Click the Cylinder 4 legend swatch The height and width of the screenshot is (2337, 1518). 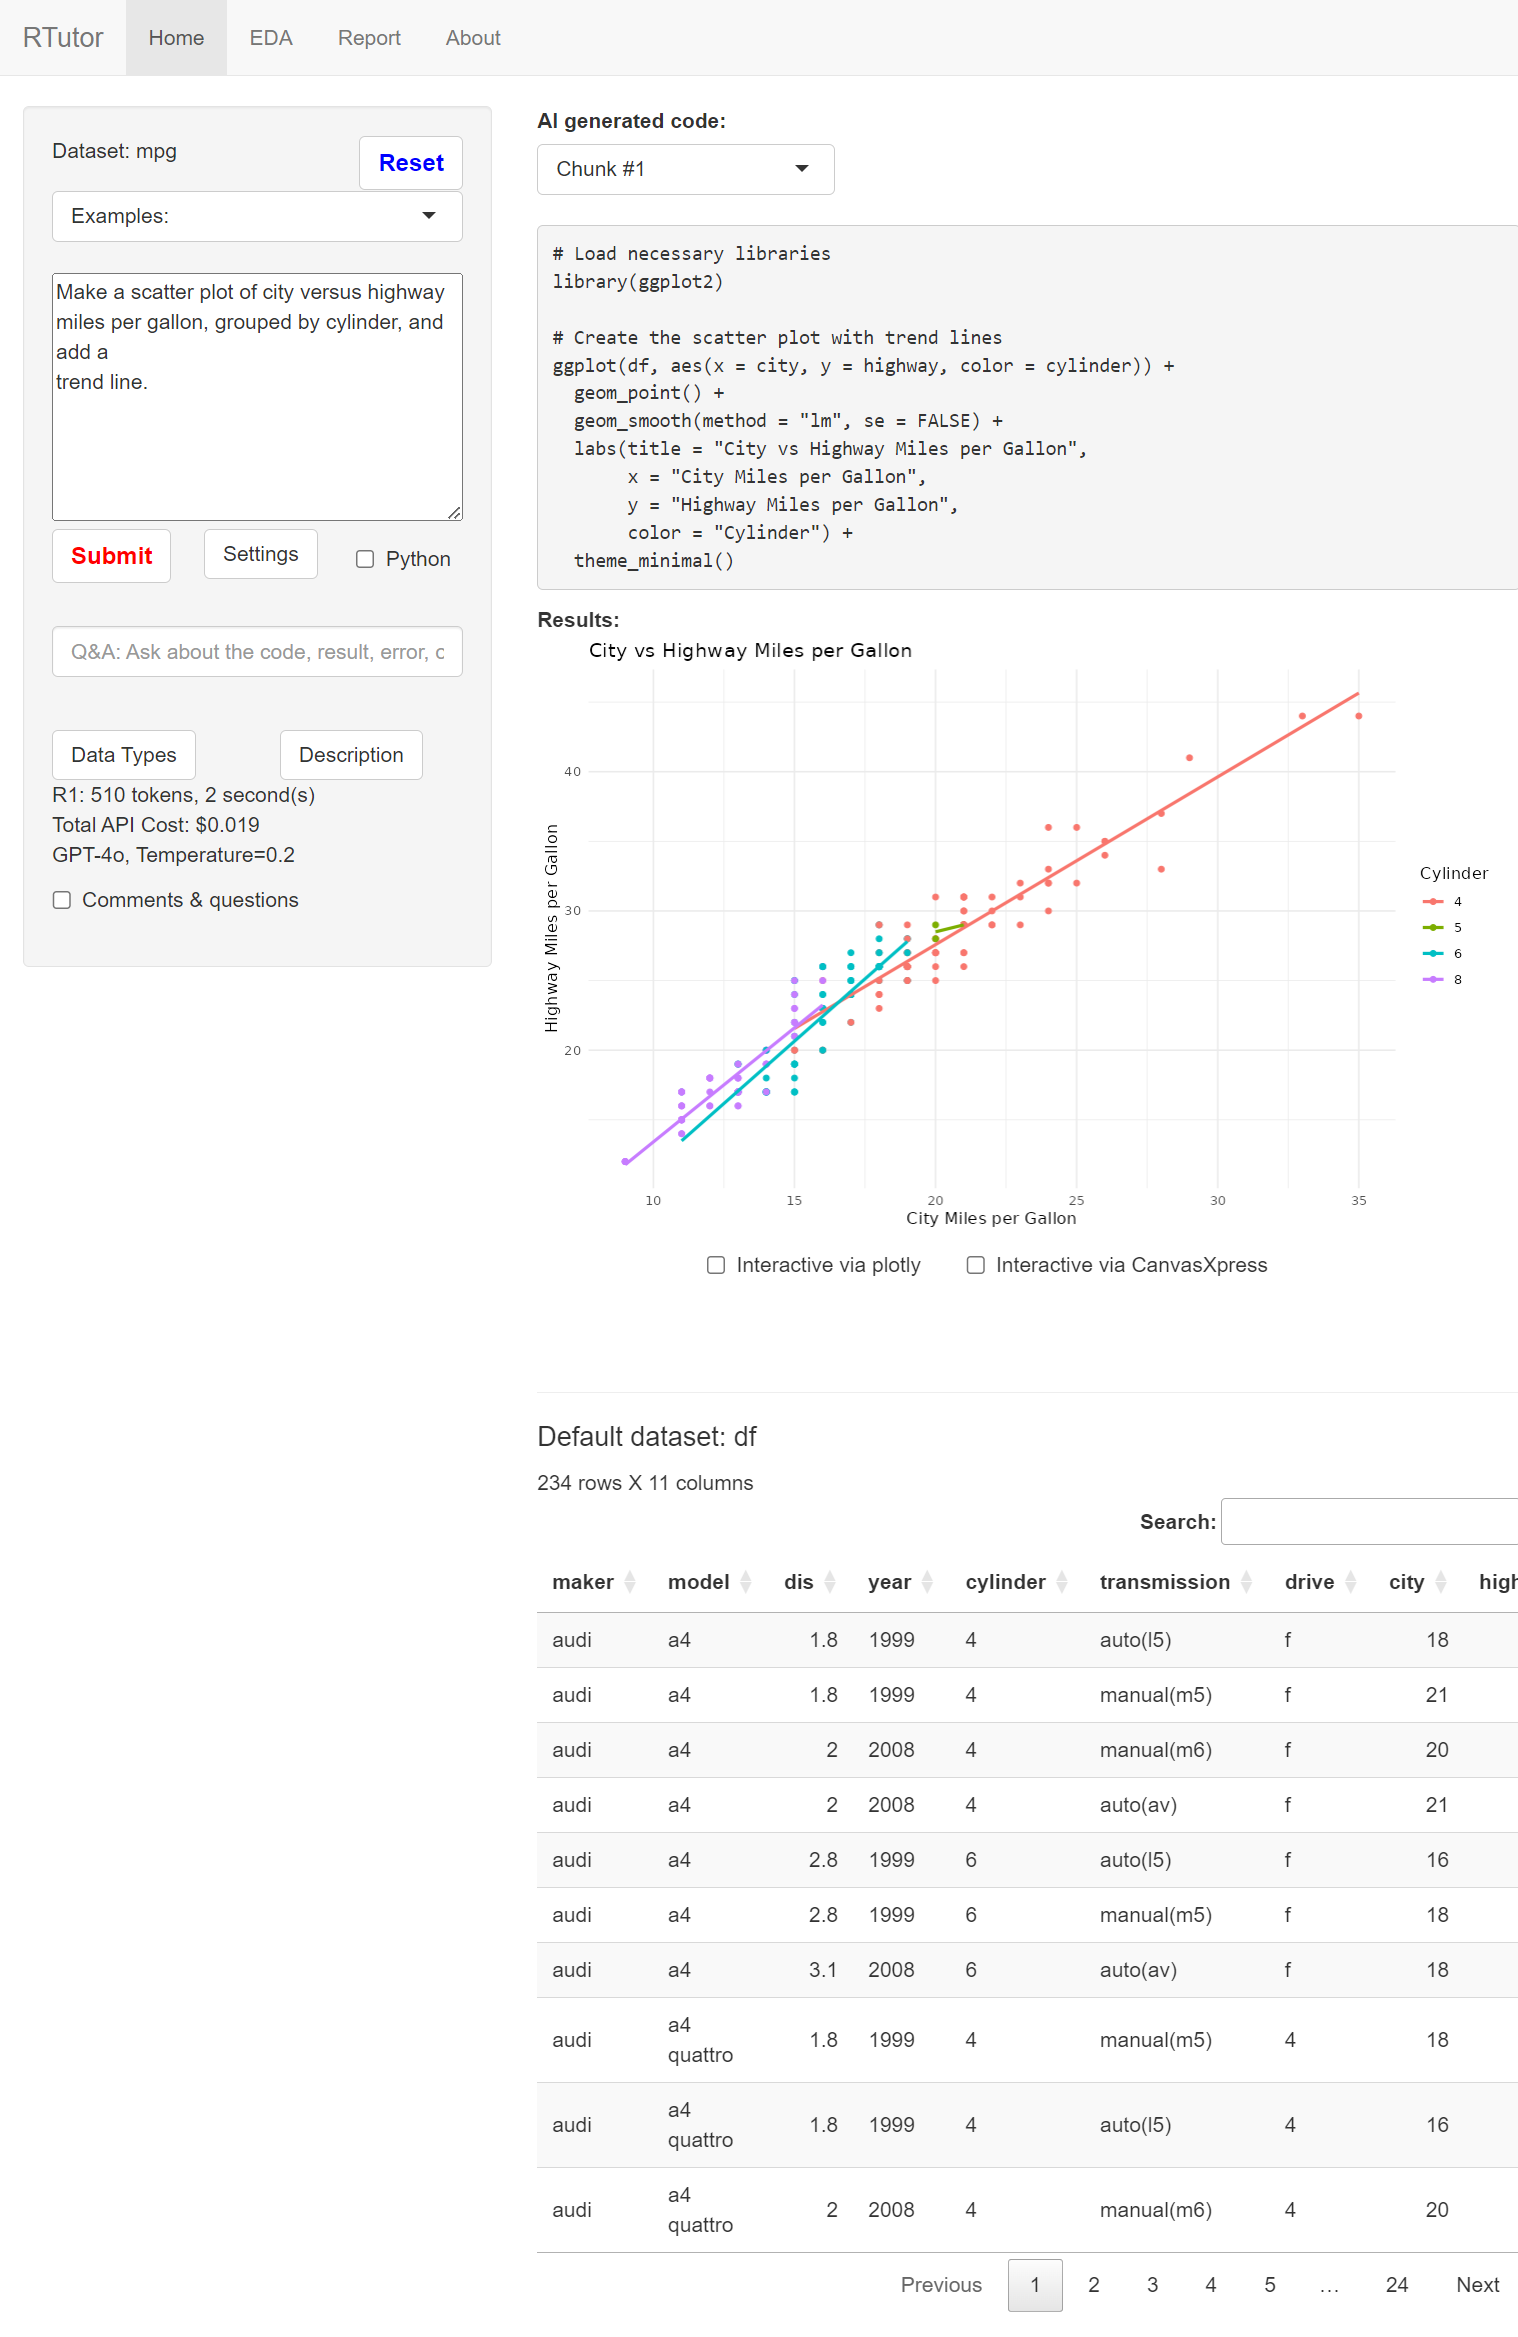(1433, 902)
